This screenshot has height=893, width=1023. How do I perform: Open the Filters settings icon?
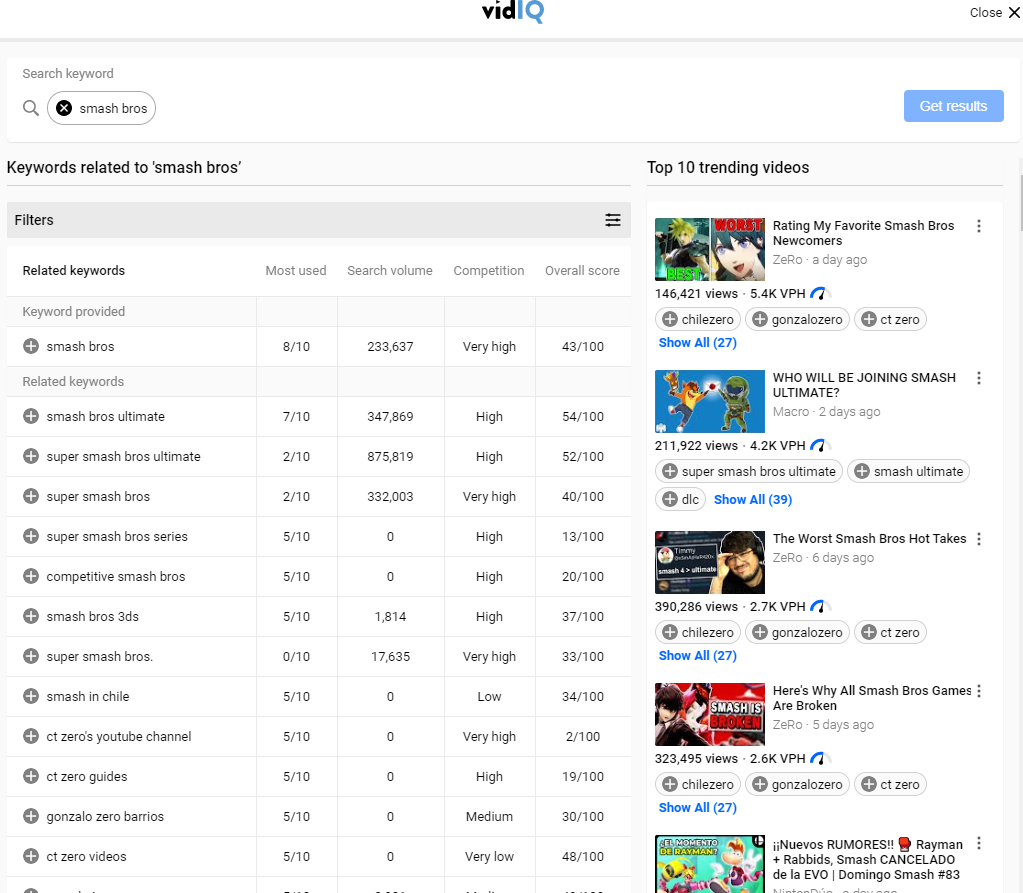point(613,220)
